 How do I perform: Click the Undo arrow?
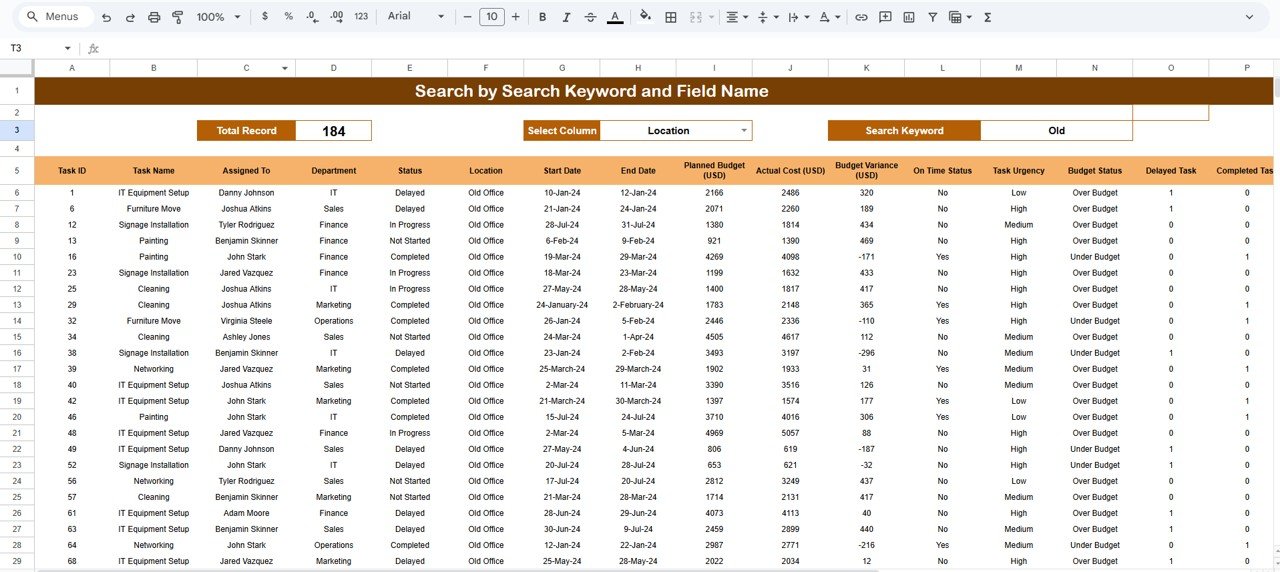pyautogui.click(x=106, y=17)
